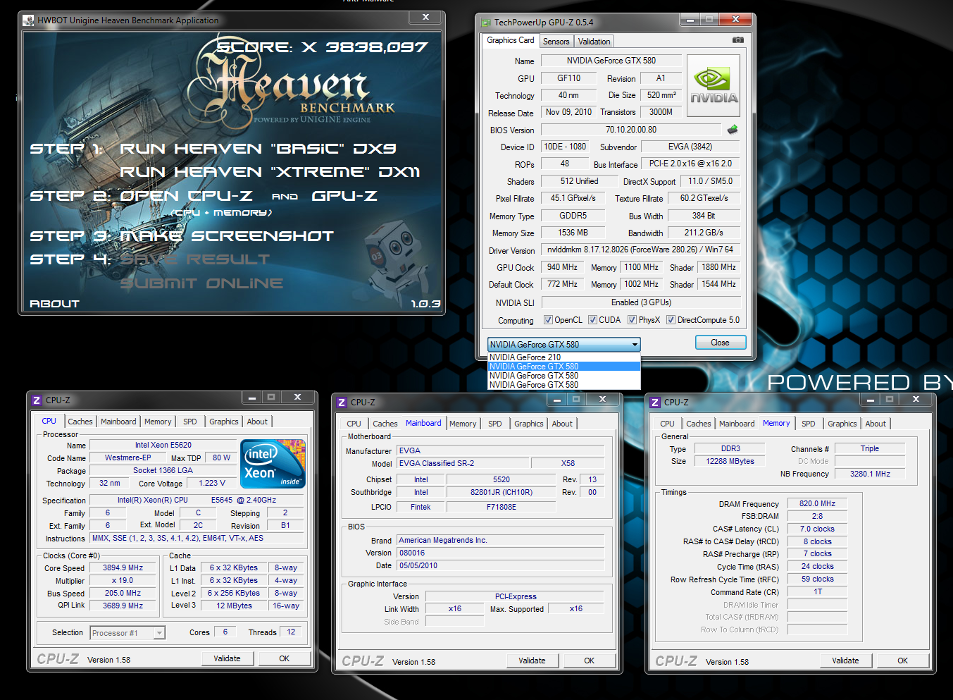Open the Graphics tab in the right CPU-Z window

(842, 424)
